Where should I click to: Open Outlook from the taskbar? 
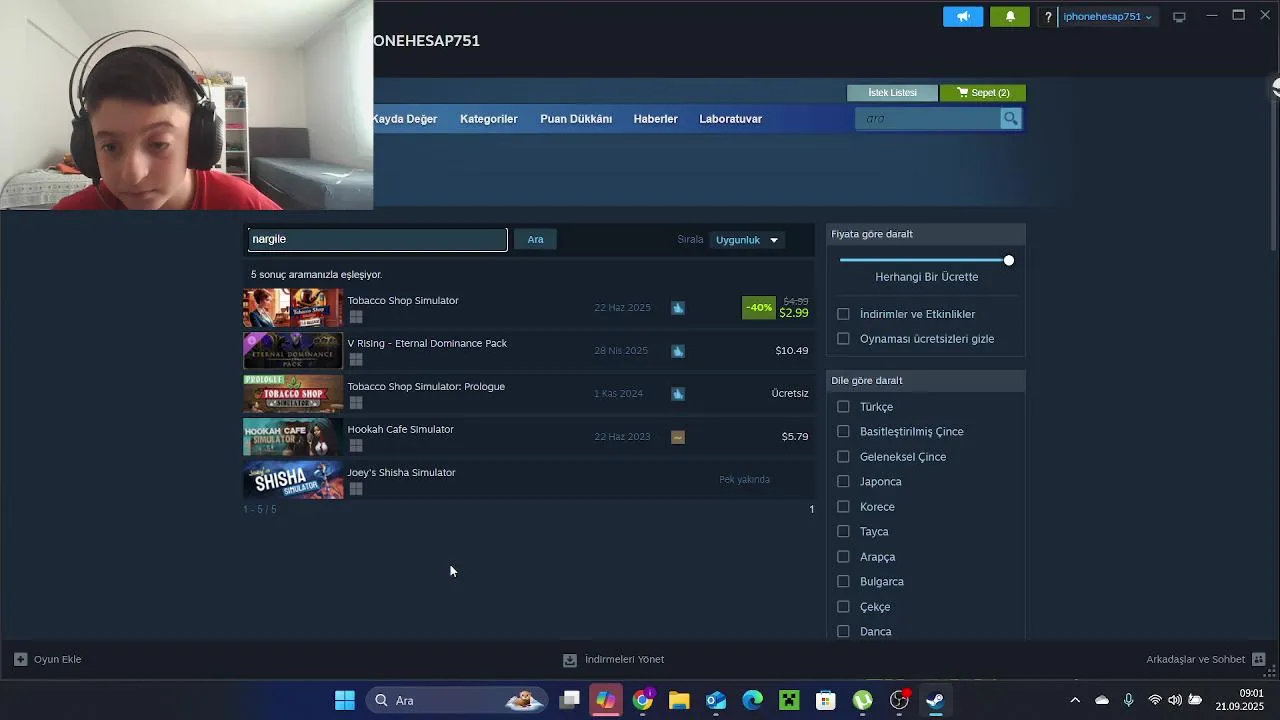716,700
